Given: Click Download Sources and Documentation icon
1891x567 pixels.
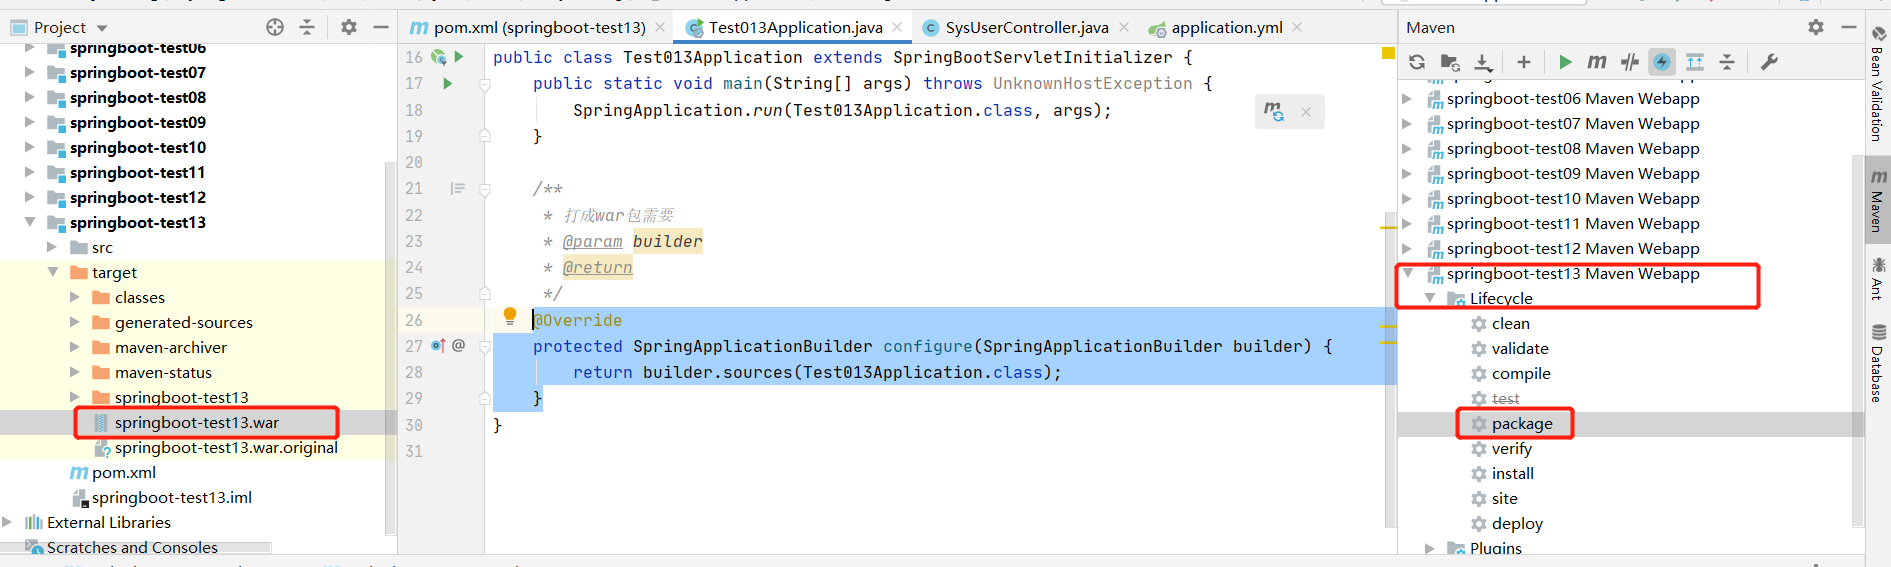Looking at the screenshot, I should (1483, 62).
